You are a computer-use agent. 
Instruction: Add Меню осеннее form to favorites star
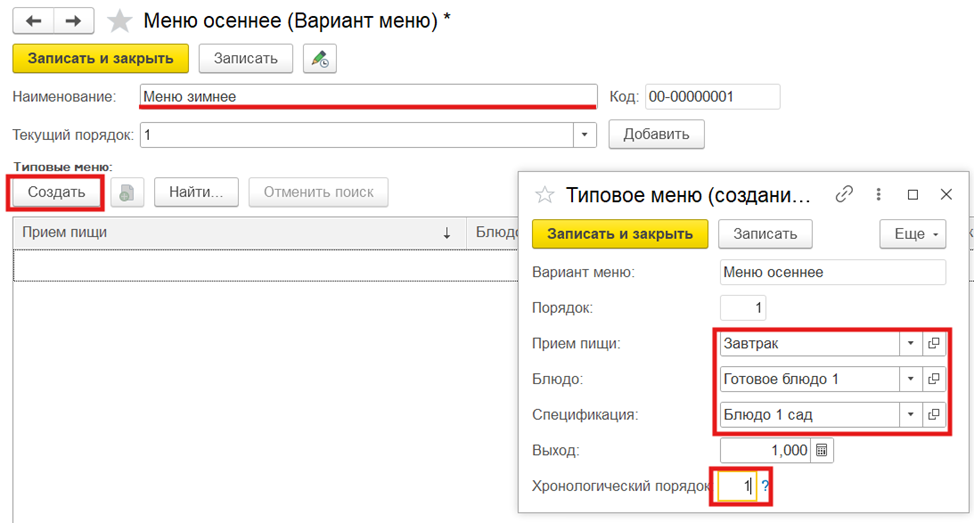pos(119,21)
